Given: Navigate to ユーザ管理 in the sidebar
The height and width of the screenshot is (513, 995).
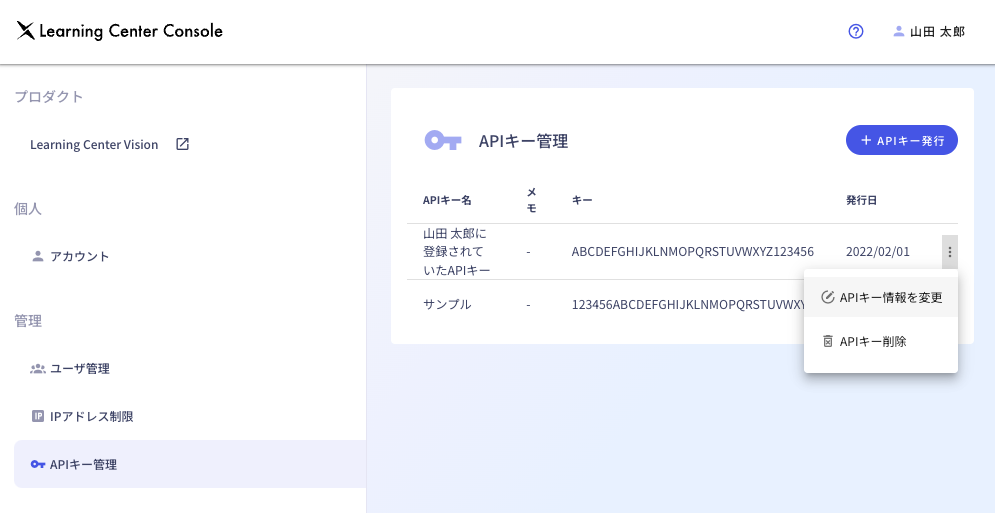Looking at the screenshot, I should (80, 368).
